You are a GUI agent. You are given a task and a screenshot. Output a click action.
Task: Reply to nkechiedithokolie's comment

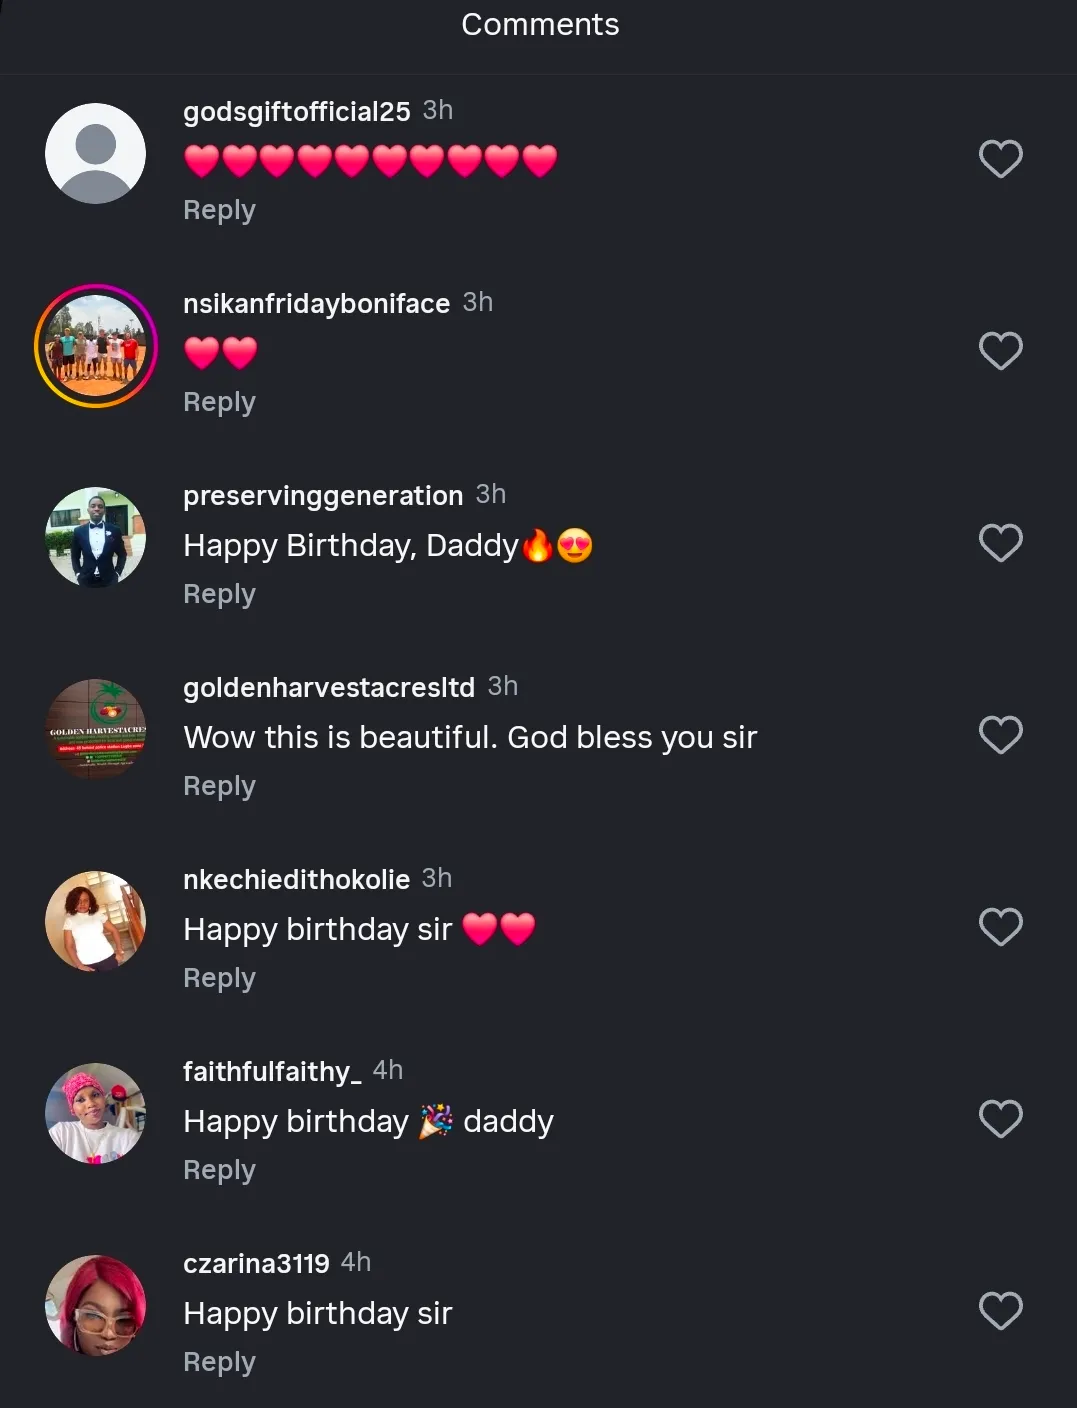tap(219, 978)
